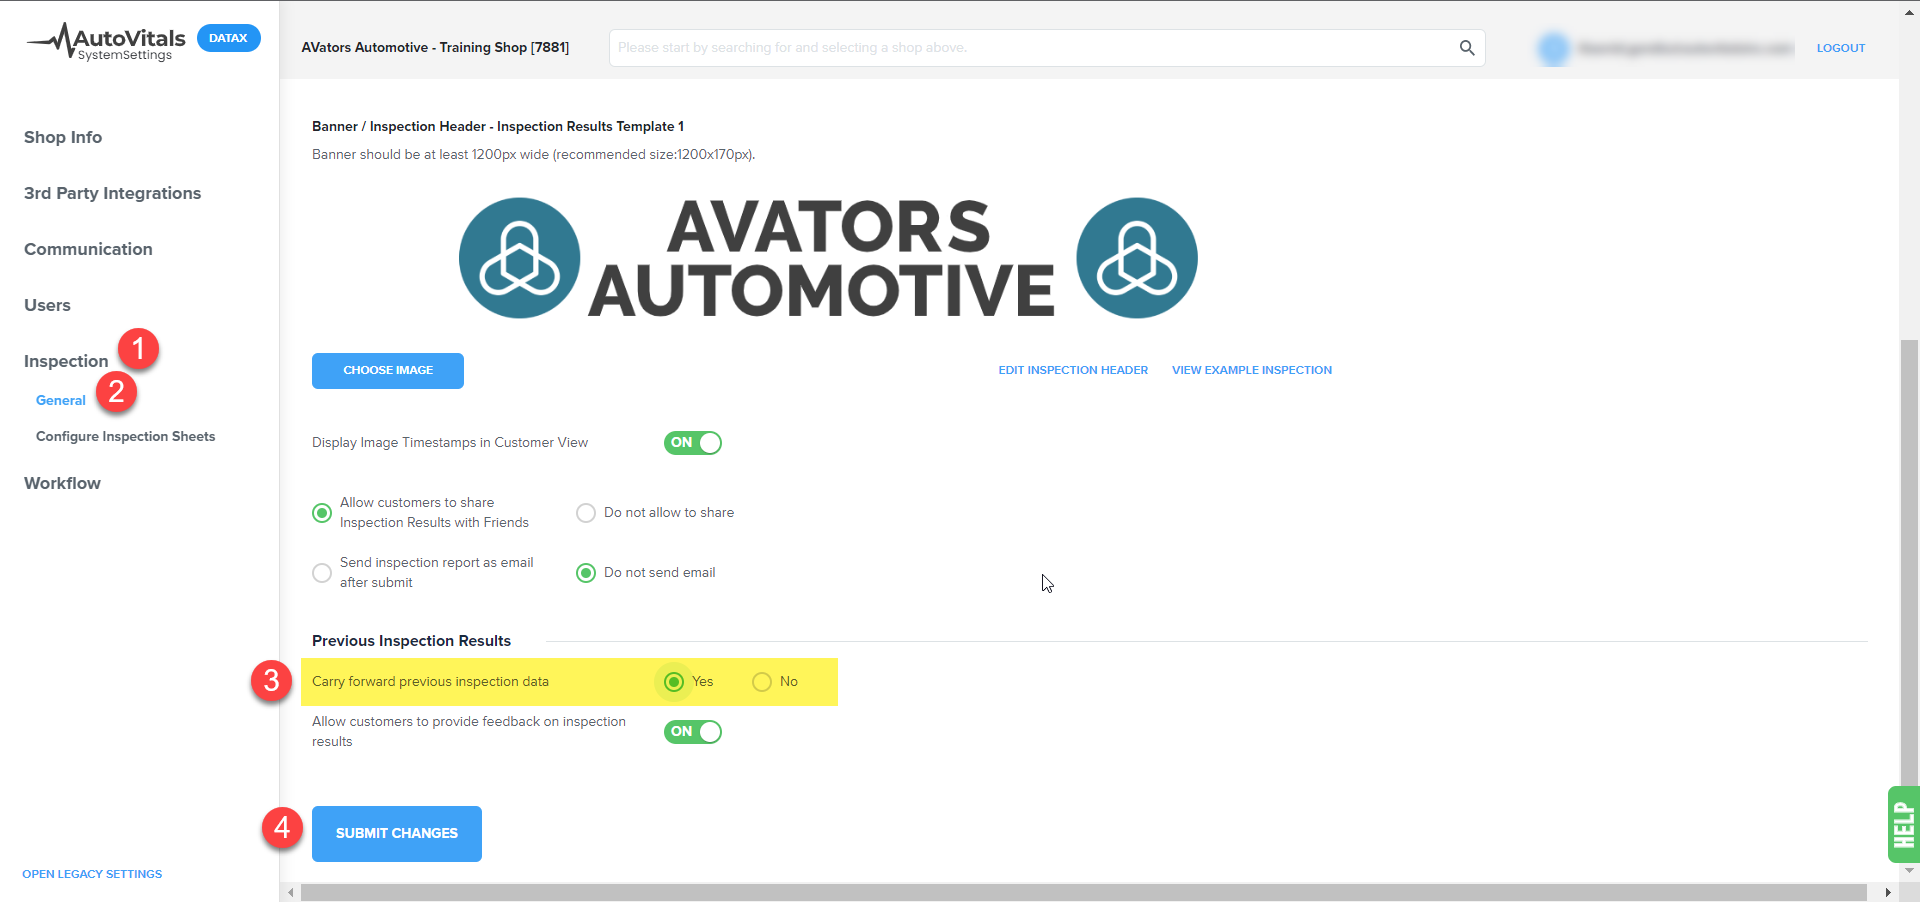
Task: Open Communication section
Action: [88, 249]
